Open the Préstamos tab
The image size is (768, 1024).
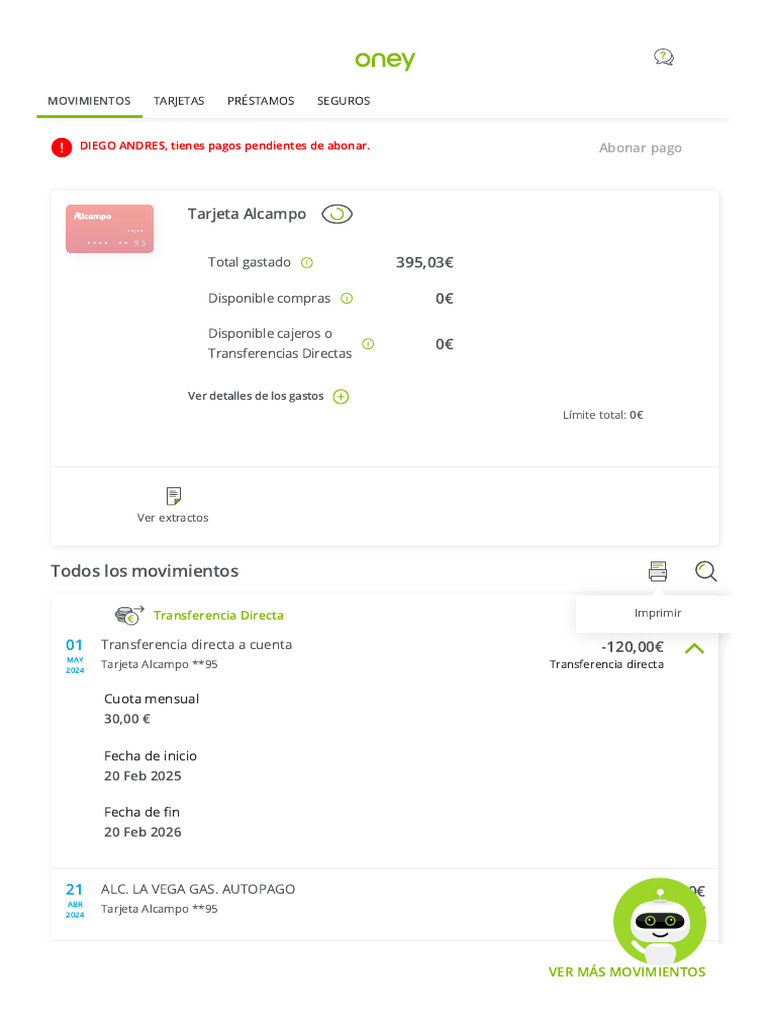pyautogui.click(x=260, y=101)
